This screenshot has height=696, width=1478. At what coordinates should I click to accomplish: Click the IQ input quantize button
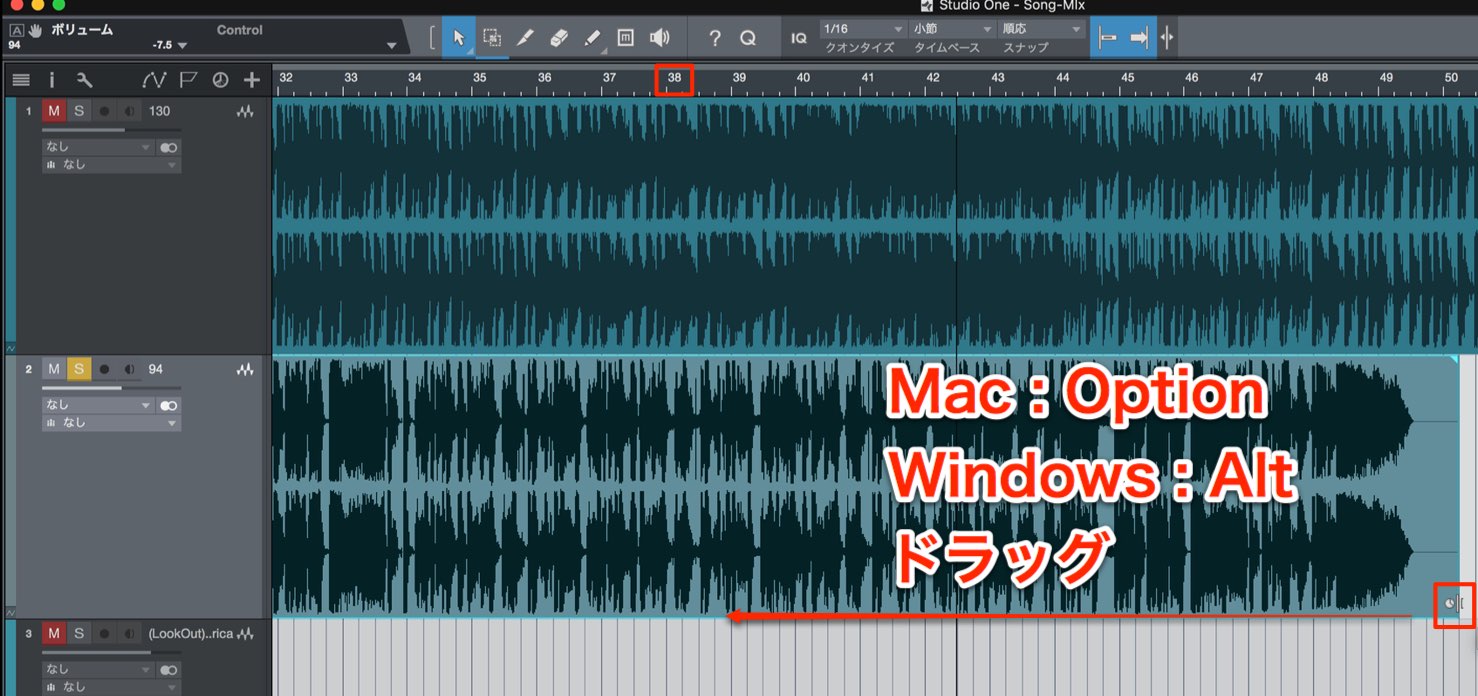799,38
